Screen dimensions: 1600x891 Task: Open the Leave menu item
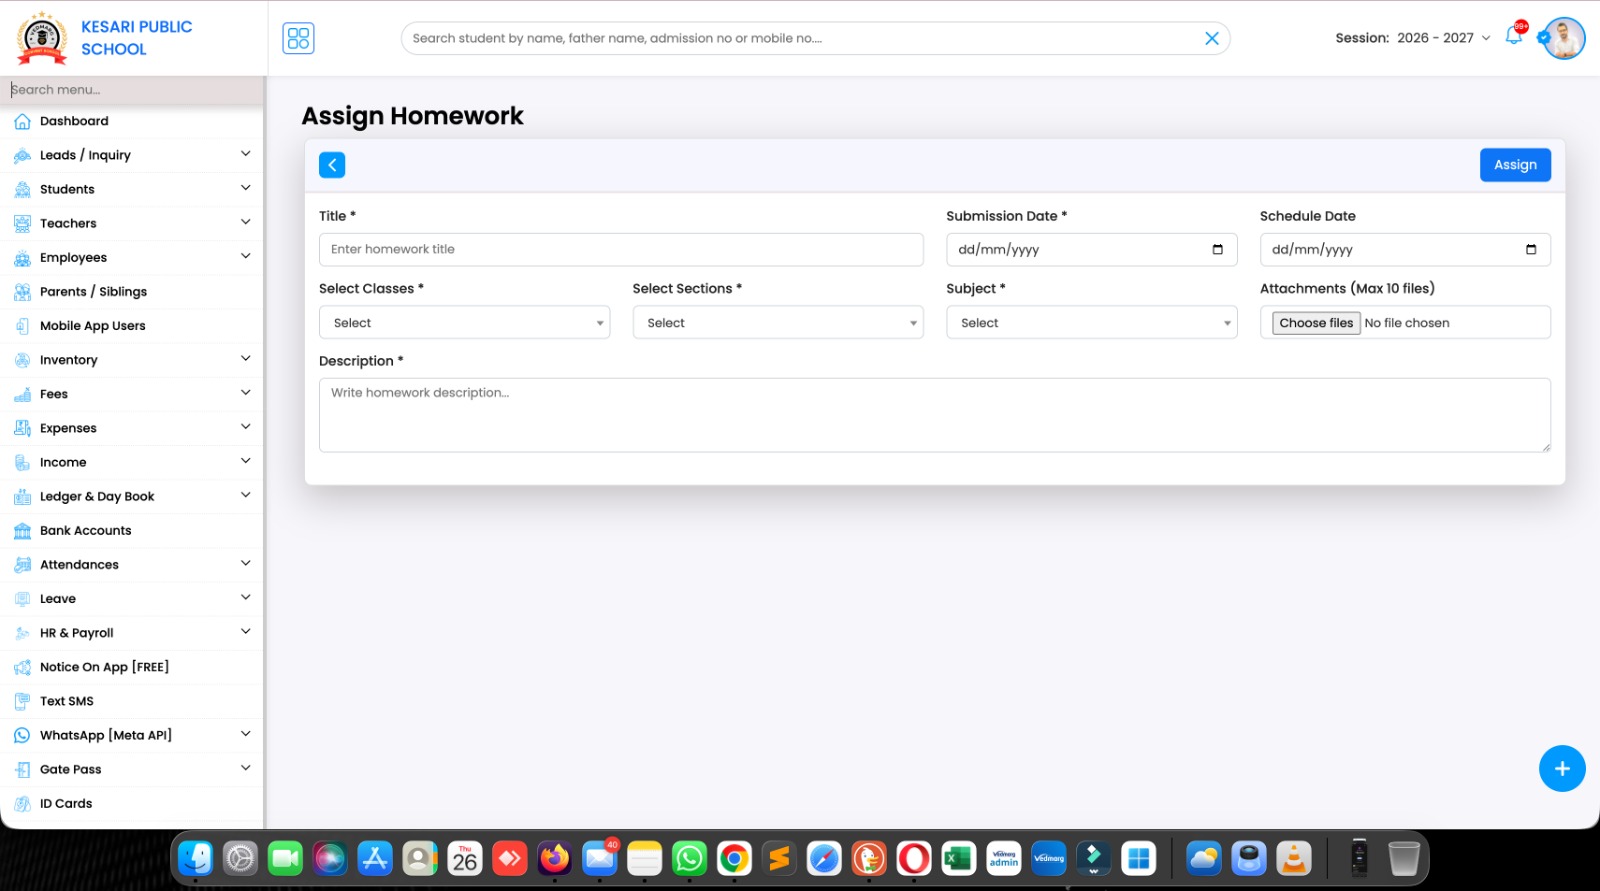132,599
